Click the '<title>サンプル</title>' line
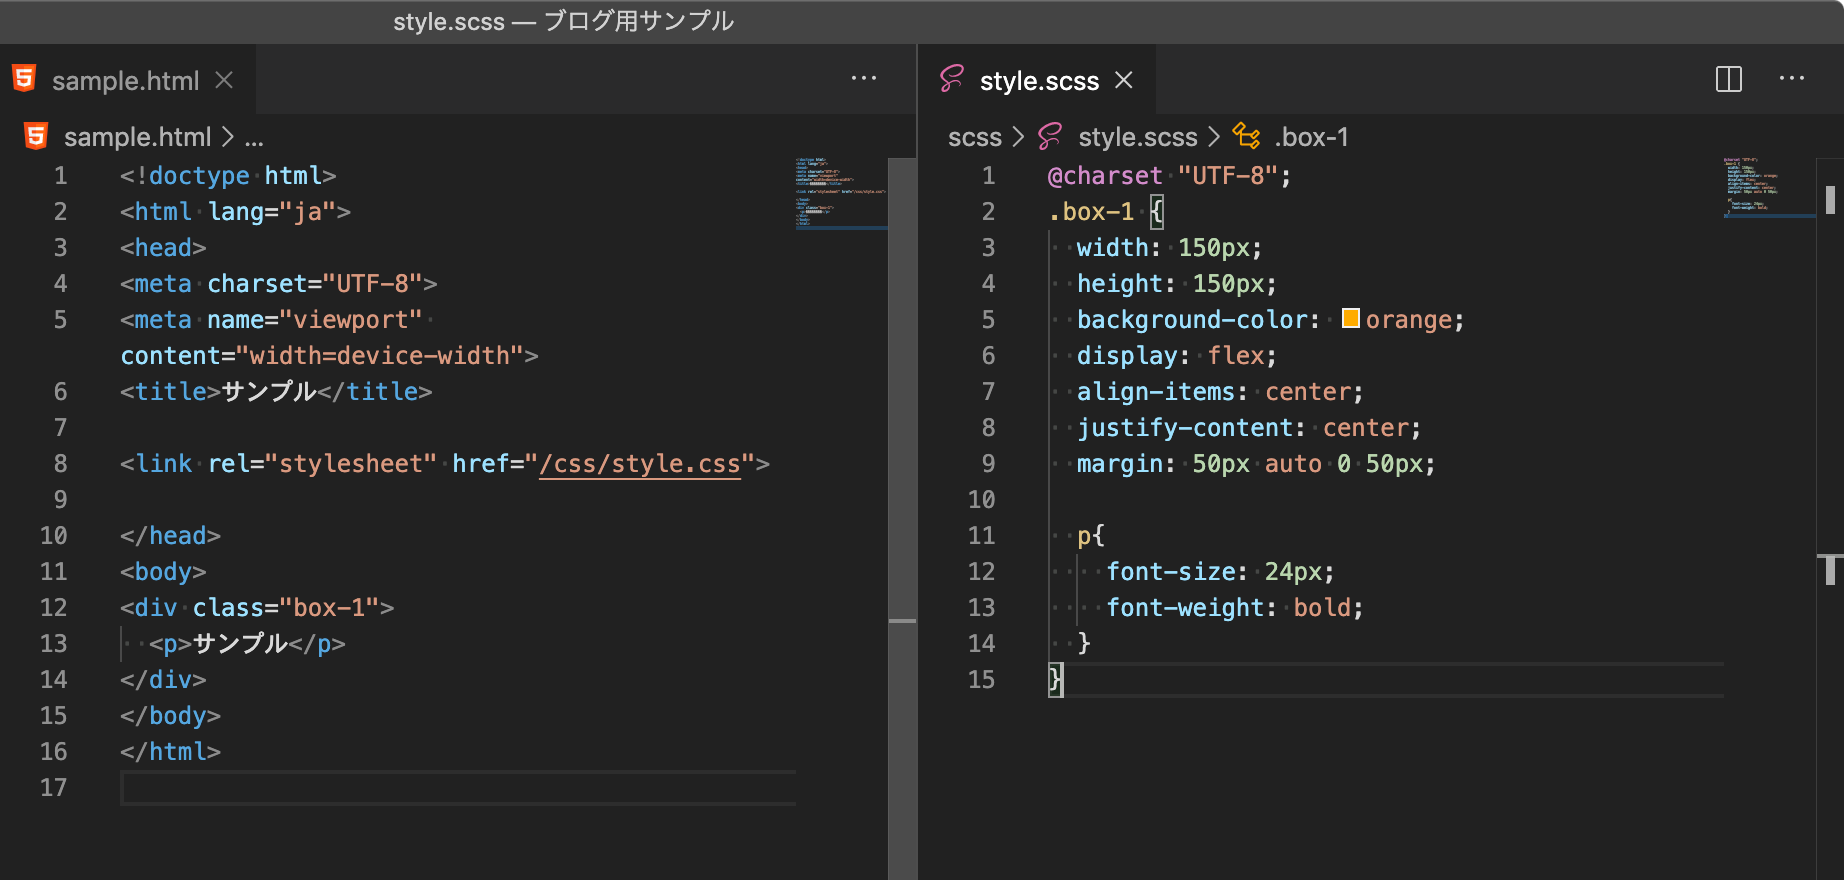 276,392
